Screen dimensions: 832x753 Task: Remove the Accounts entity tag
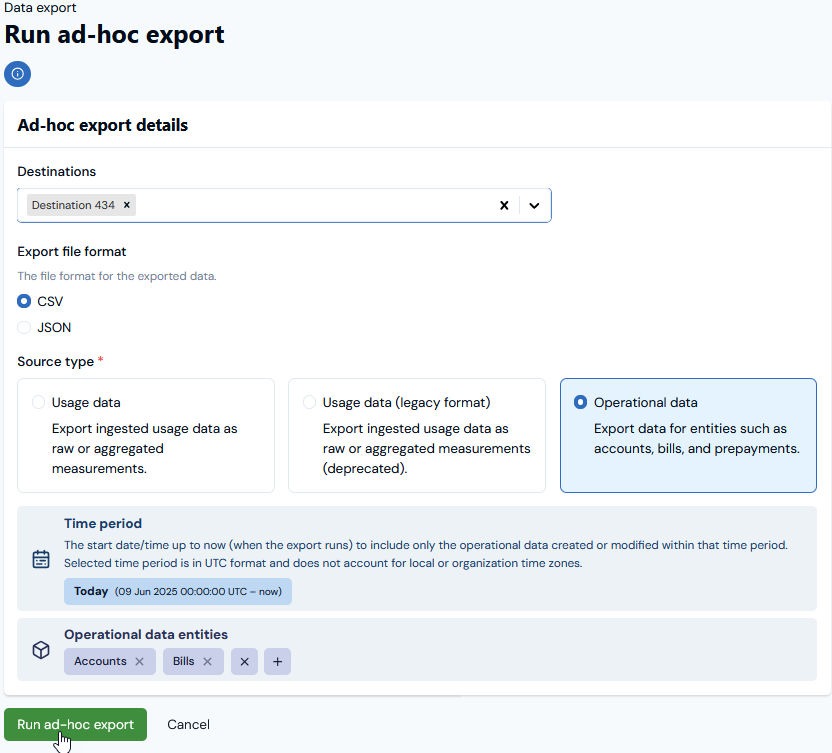tap(140, 661)
